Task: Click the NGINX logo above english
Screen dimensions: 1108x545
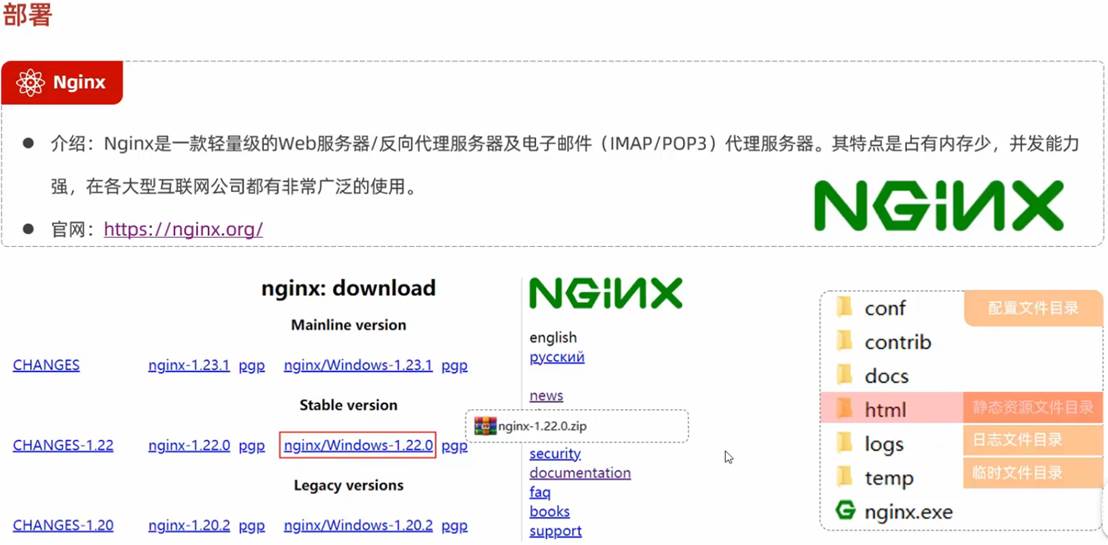Action: (x=606, y=293)
